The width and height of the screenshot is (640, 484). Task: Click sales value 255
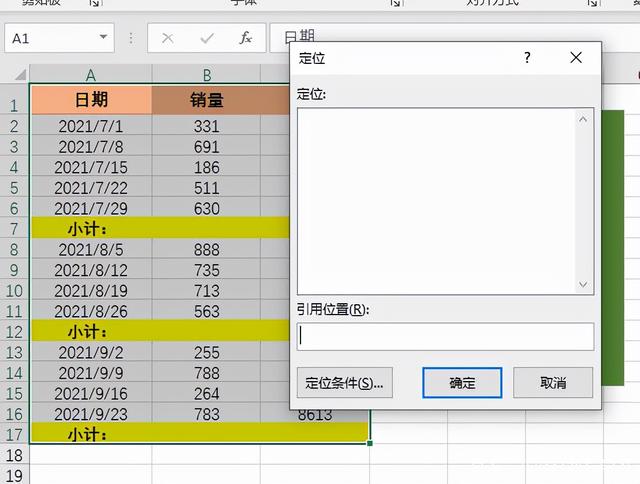point(207,352)
